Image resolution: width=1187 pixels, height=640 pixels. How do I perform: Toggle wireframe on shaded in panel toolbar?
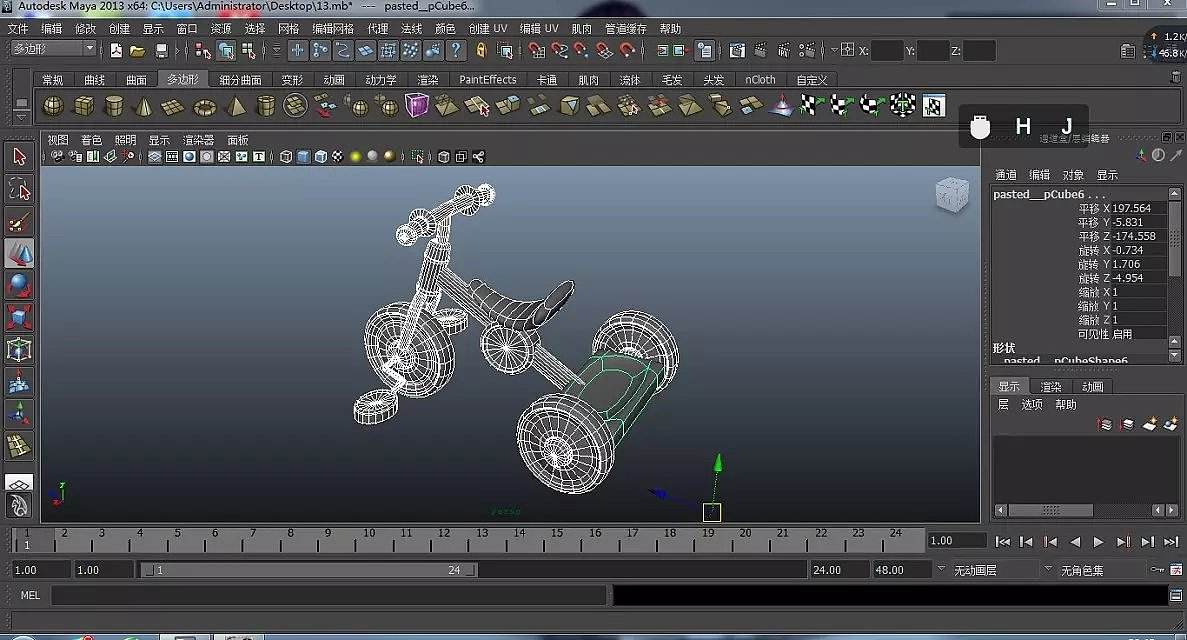(x=320, y=157)
